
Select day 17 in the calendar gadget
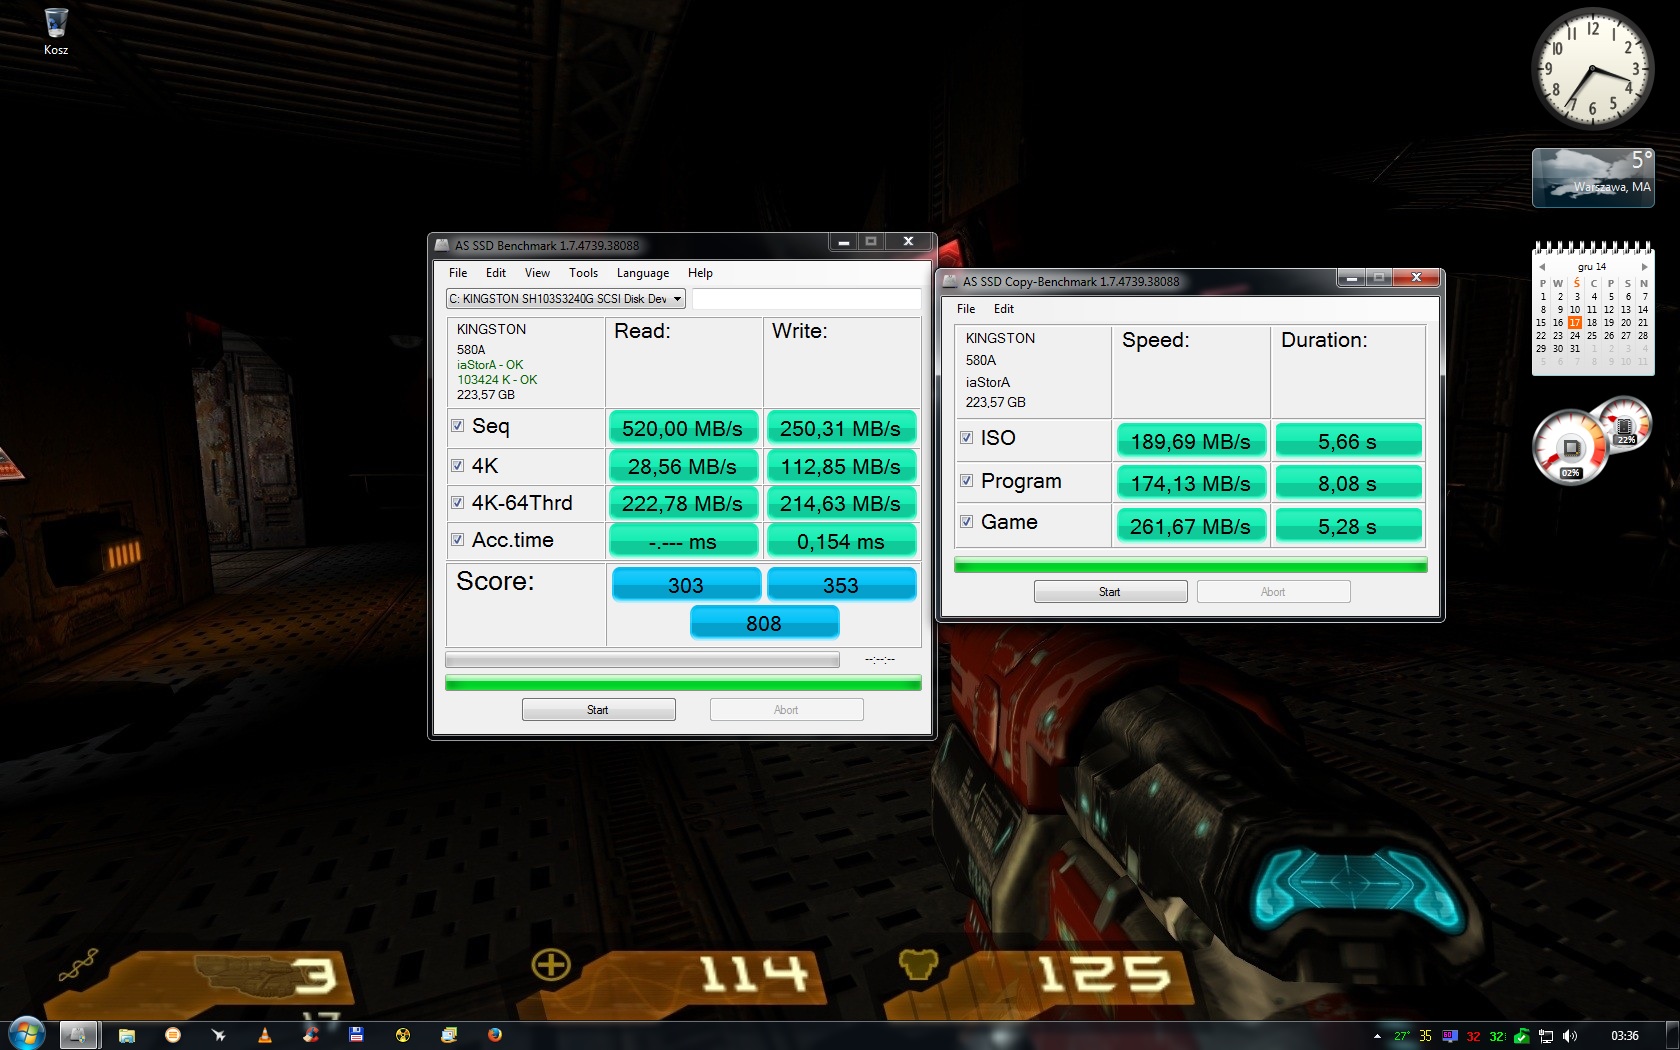pos(1575,323)
